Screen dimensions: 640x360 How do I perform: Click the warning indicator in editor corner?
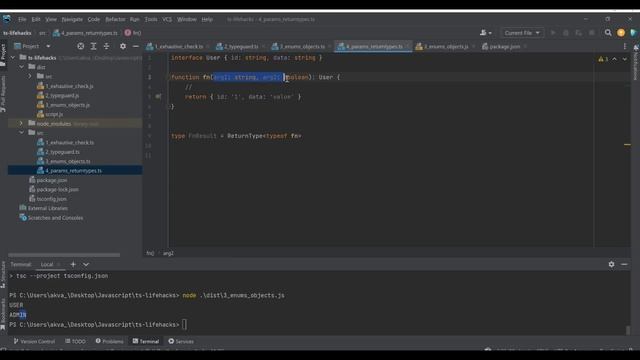[603, 59]
